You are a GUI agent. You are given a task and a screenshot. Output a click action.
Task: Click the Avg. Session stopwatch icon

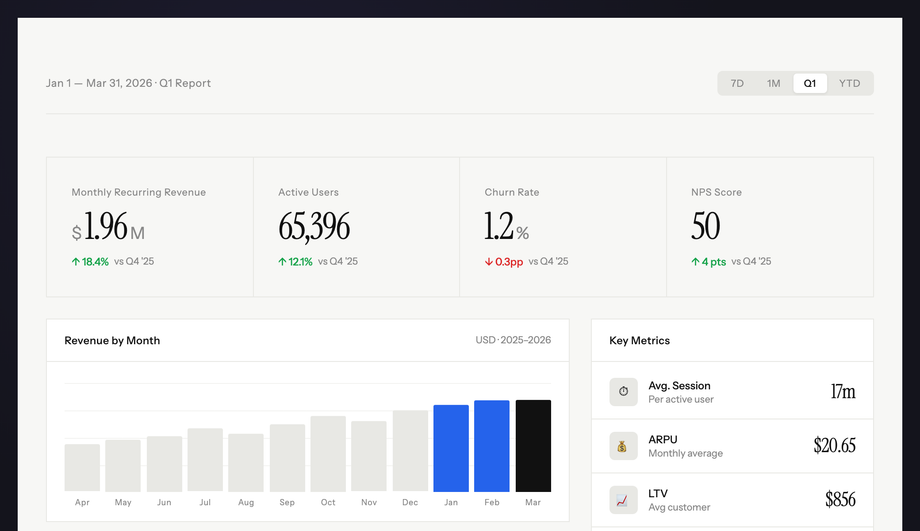pos(623,391)
